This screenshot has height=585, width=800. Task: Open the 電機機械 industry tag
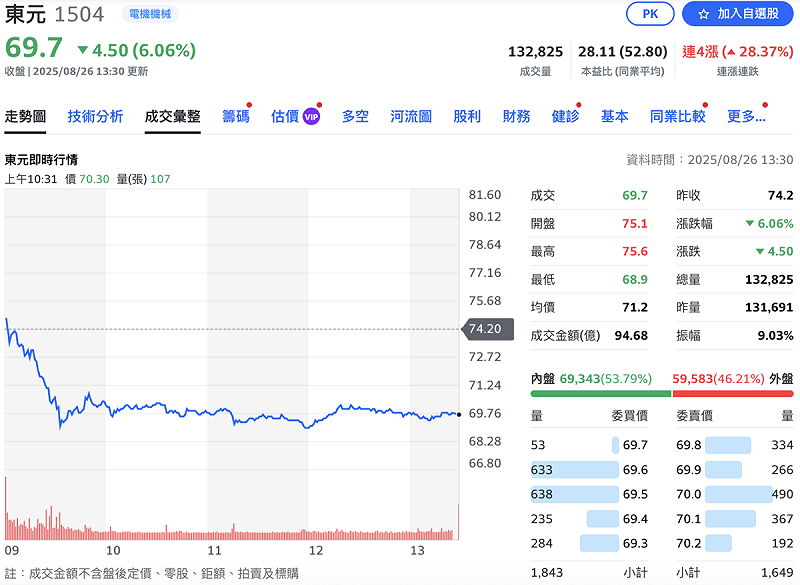tap(150, 14)
